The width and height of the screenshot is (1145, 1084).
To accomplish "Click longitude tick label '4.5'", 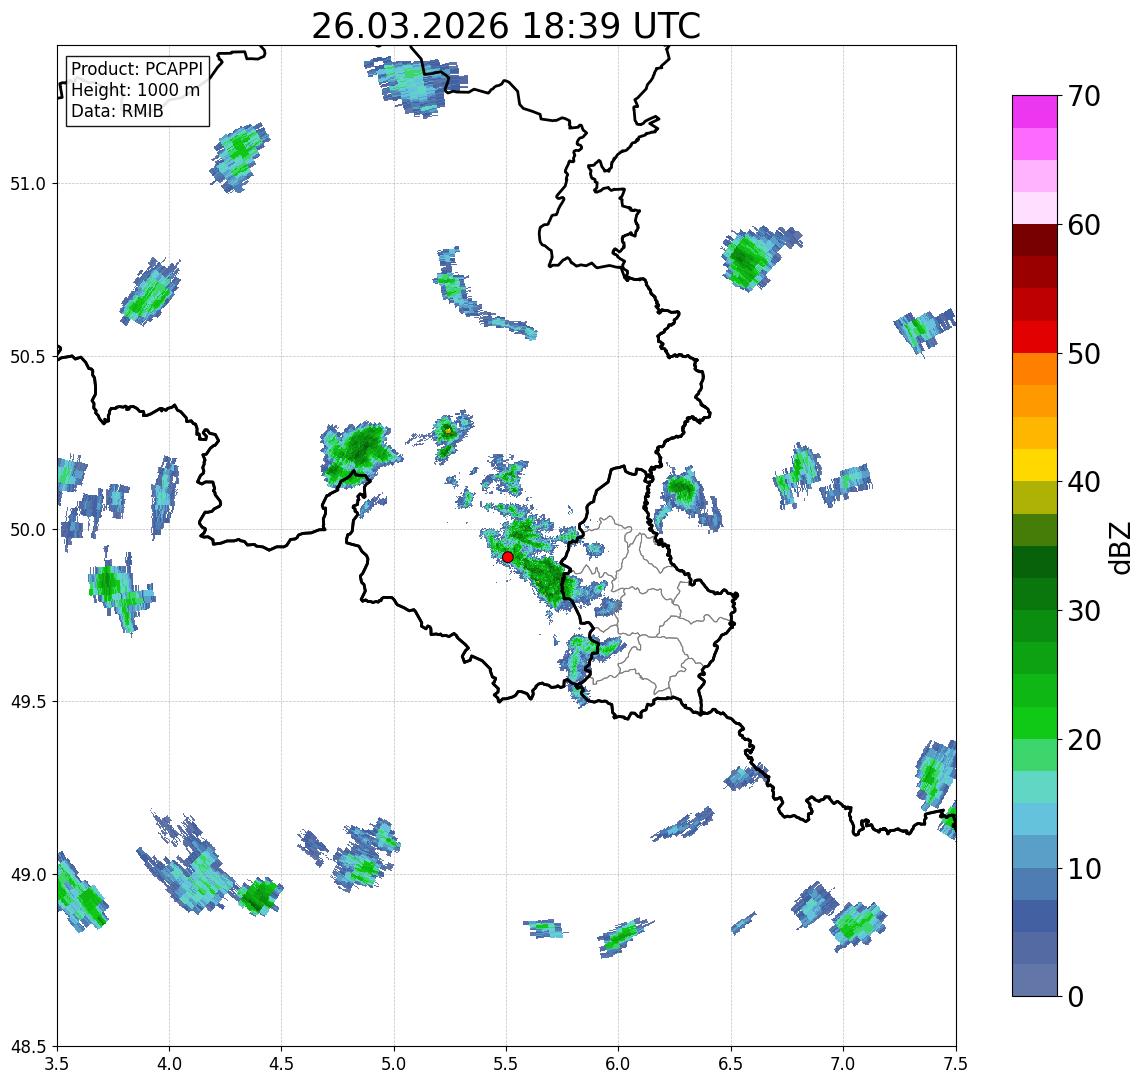I will [x=282, y=1063].
